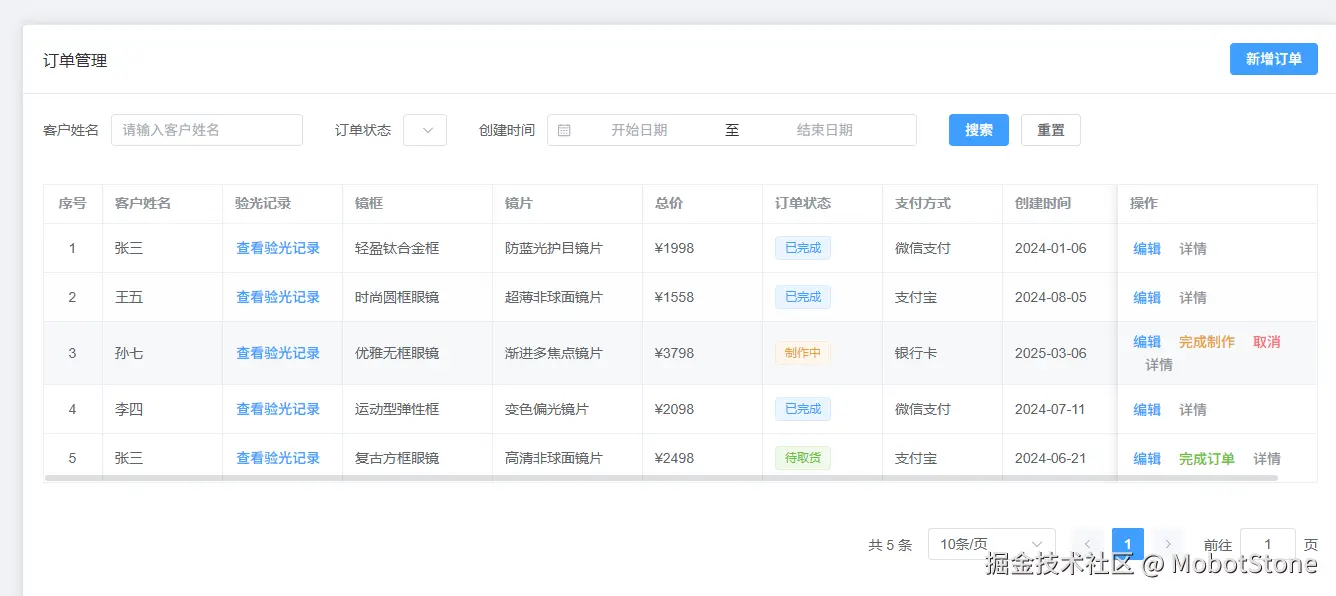The width and height of the screenshot is (1336, 596).
Task: Click the next page arrow in pagination
Action: tap(1168, 543)
